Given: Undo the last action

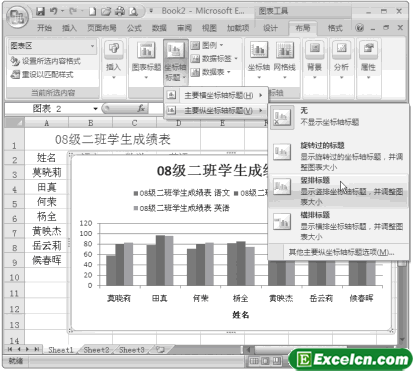Looking at the screenshot, I should tap(54, 11).
